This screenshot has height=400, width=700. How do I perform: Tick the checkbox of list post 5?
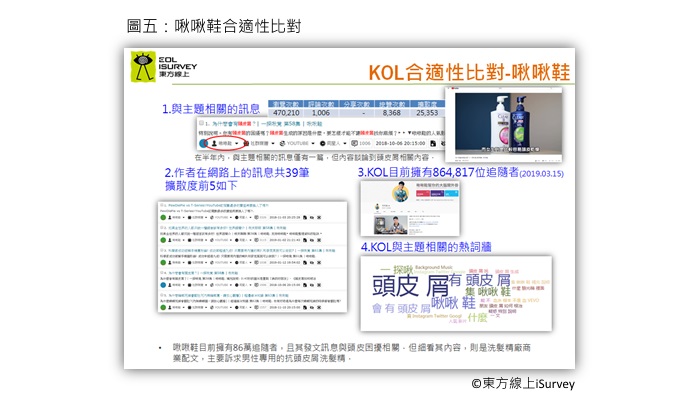click(162, 295)
